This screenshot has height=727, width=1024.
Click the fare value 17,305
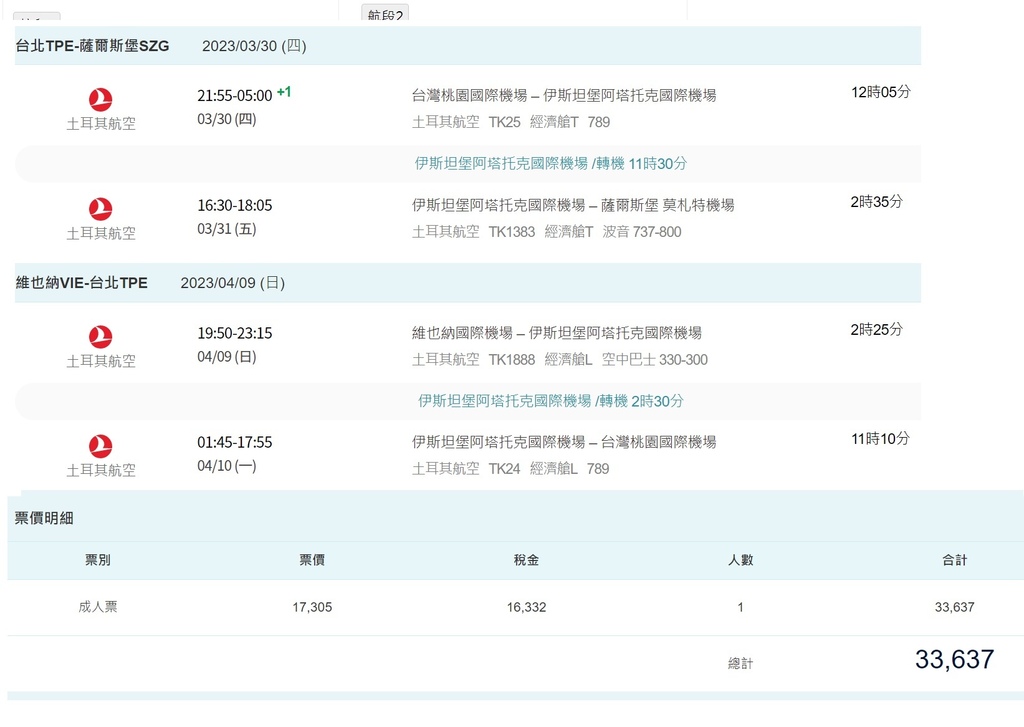point(312,607)
